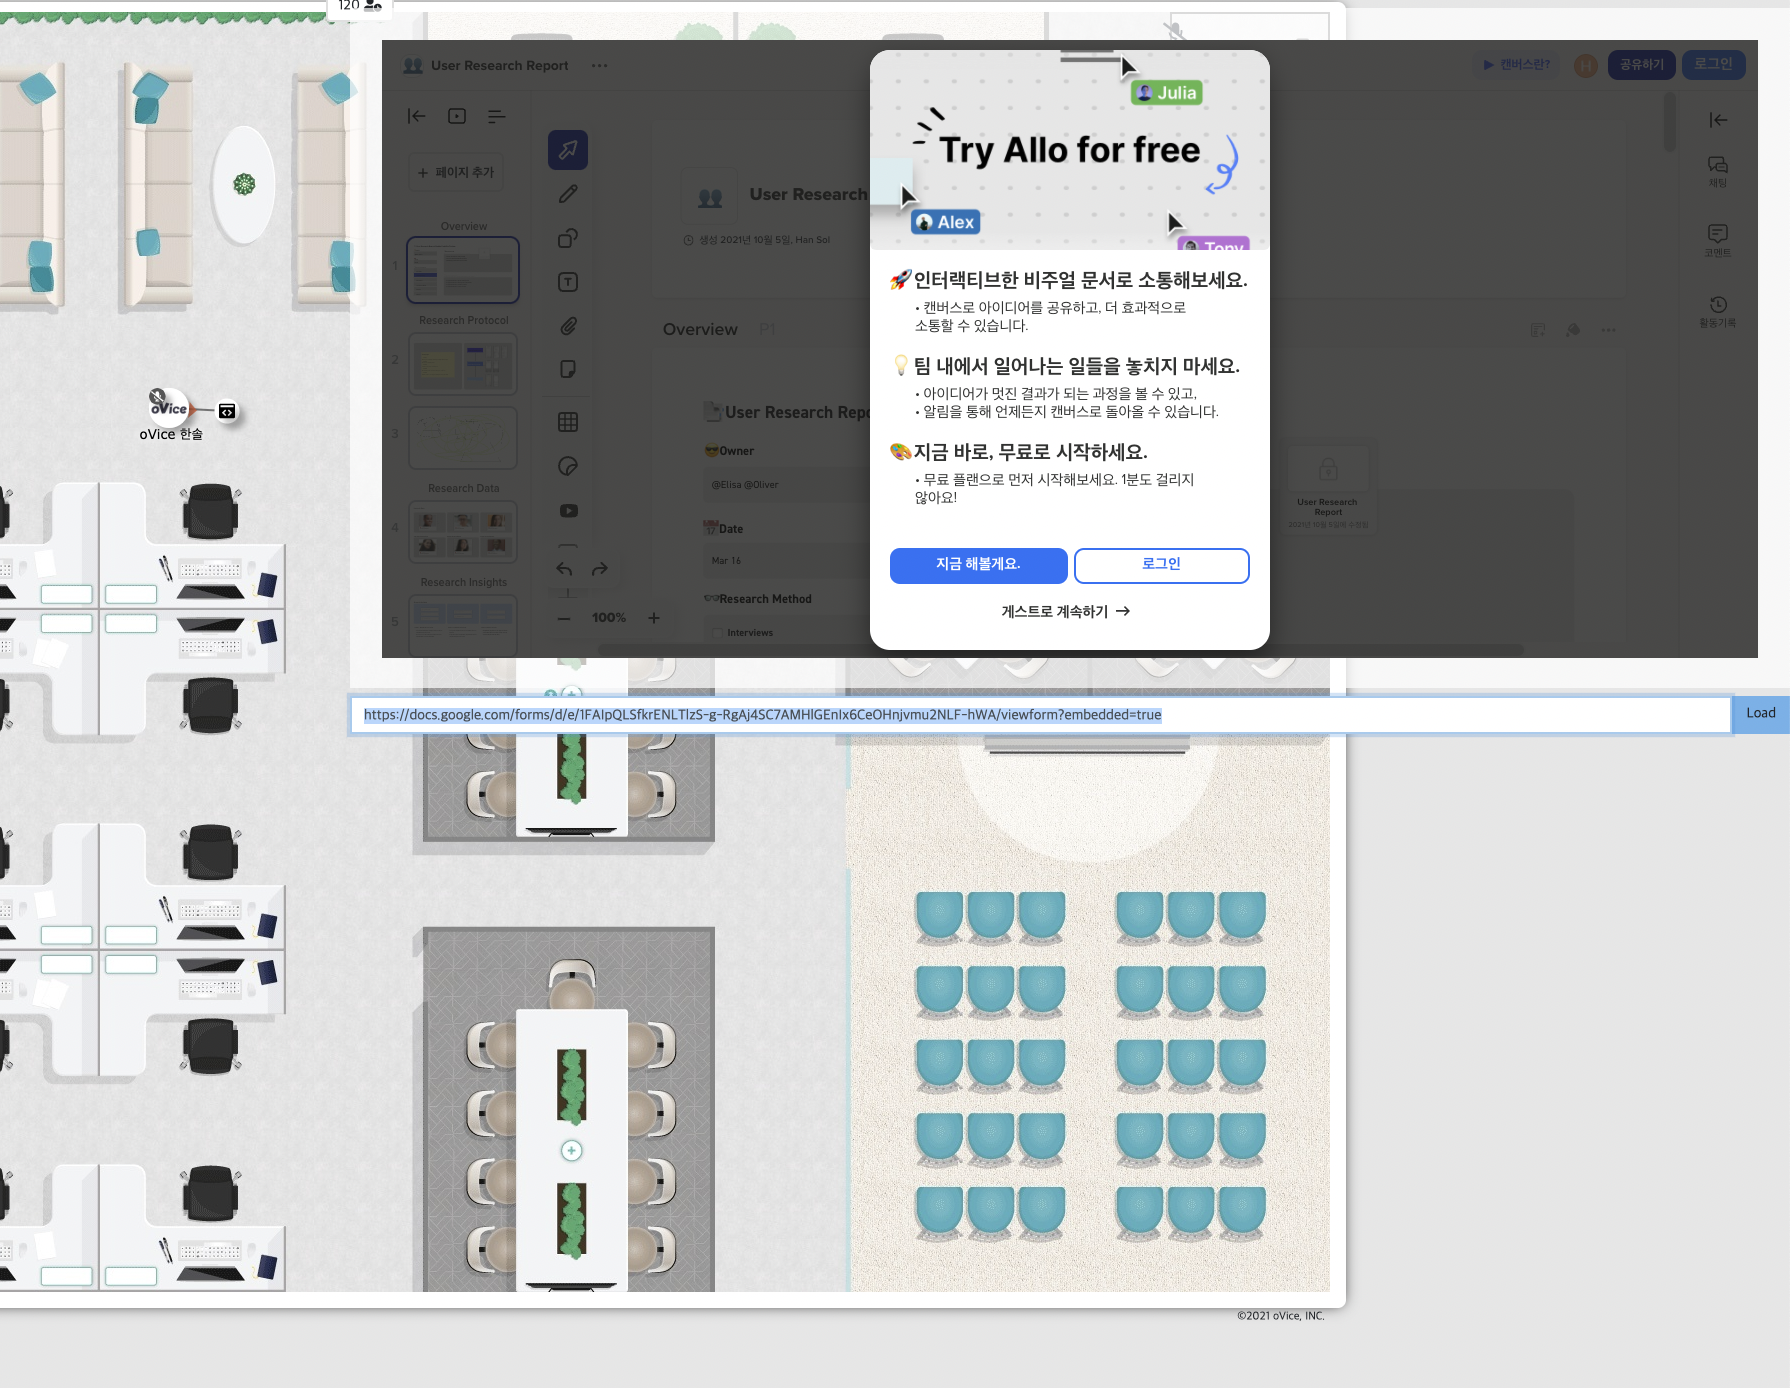Click the plus marker on the lower meeting table
The height and width of the screenshot is (1388, 1790).
pos(571,1151)
